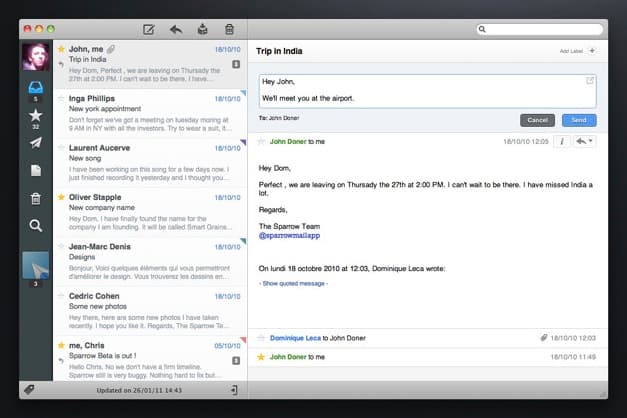This screenshot has width=627, height=418.
Task: Open sidebar search magnifier icon
Action: 36,226
